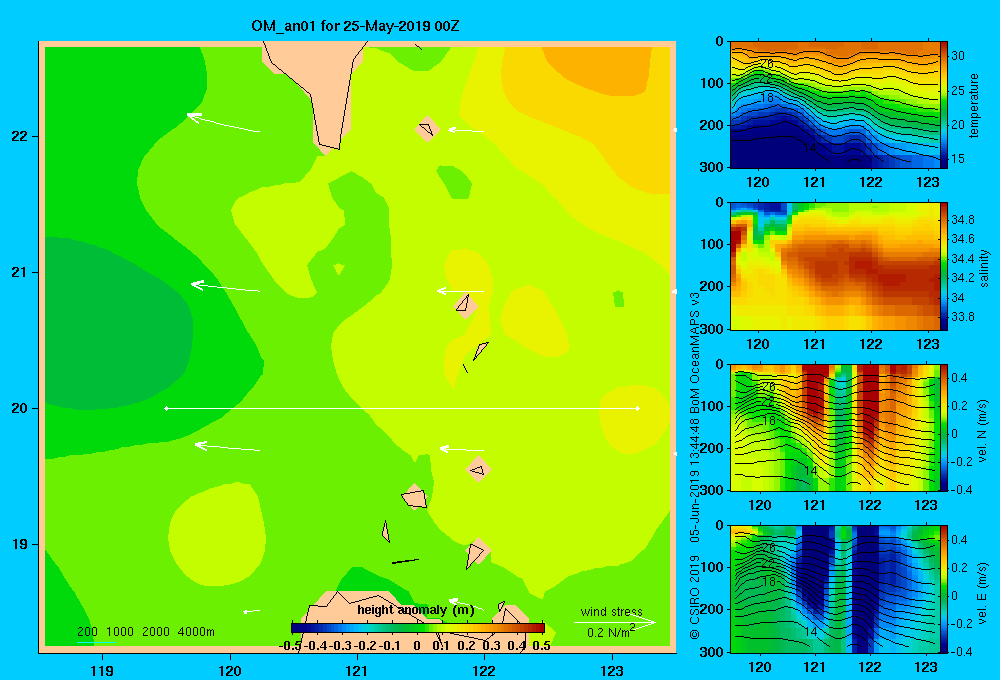Click the title "OM_an01 for 25-May-2019 00Z"

355,26
